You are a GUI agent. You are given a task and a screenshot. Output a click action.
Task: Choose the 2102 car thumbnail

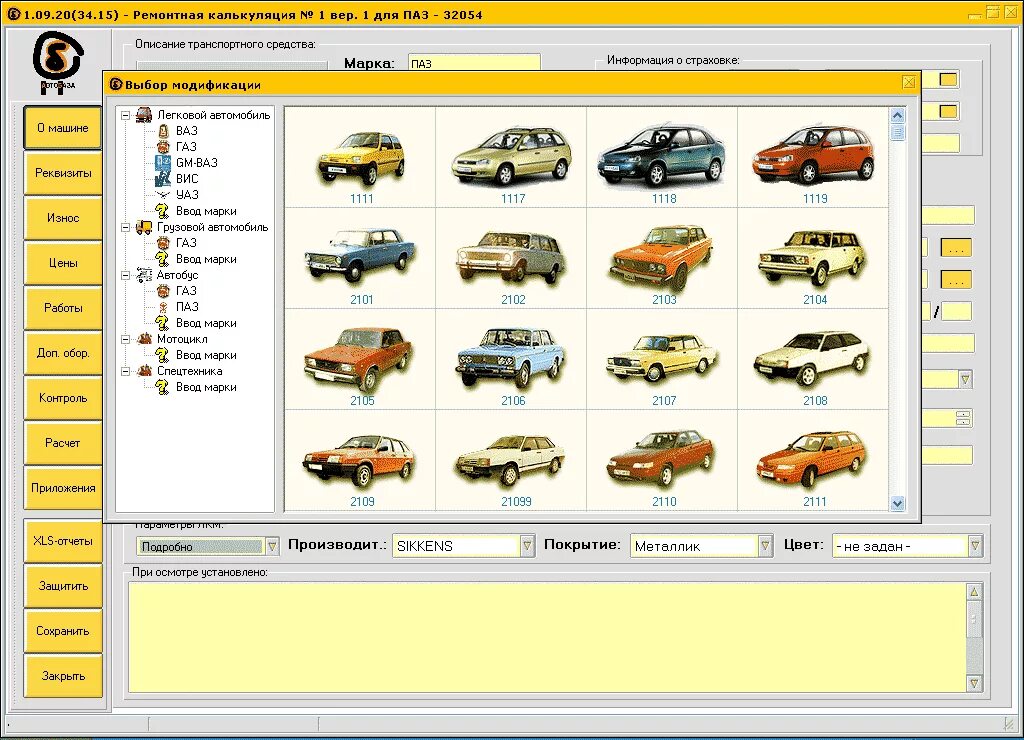click(x=512, y=257)
